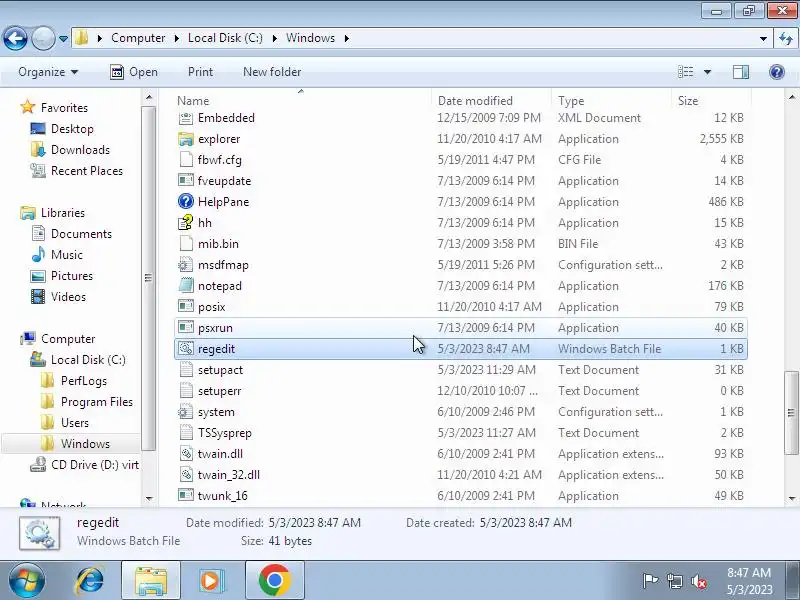This screenshot has width=800, height=600.
Task: Select the fveupdate application icon
Action: [186, 181]
